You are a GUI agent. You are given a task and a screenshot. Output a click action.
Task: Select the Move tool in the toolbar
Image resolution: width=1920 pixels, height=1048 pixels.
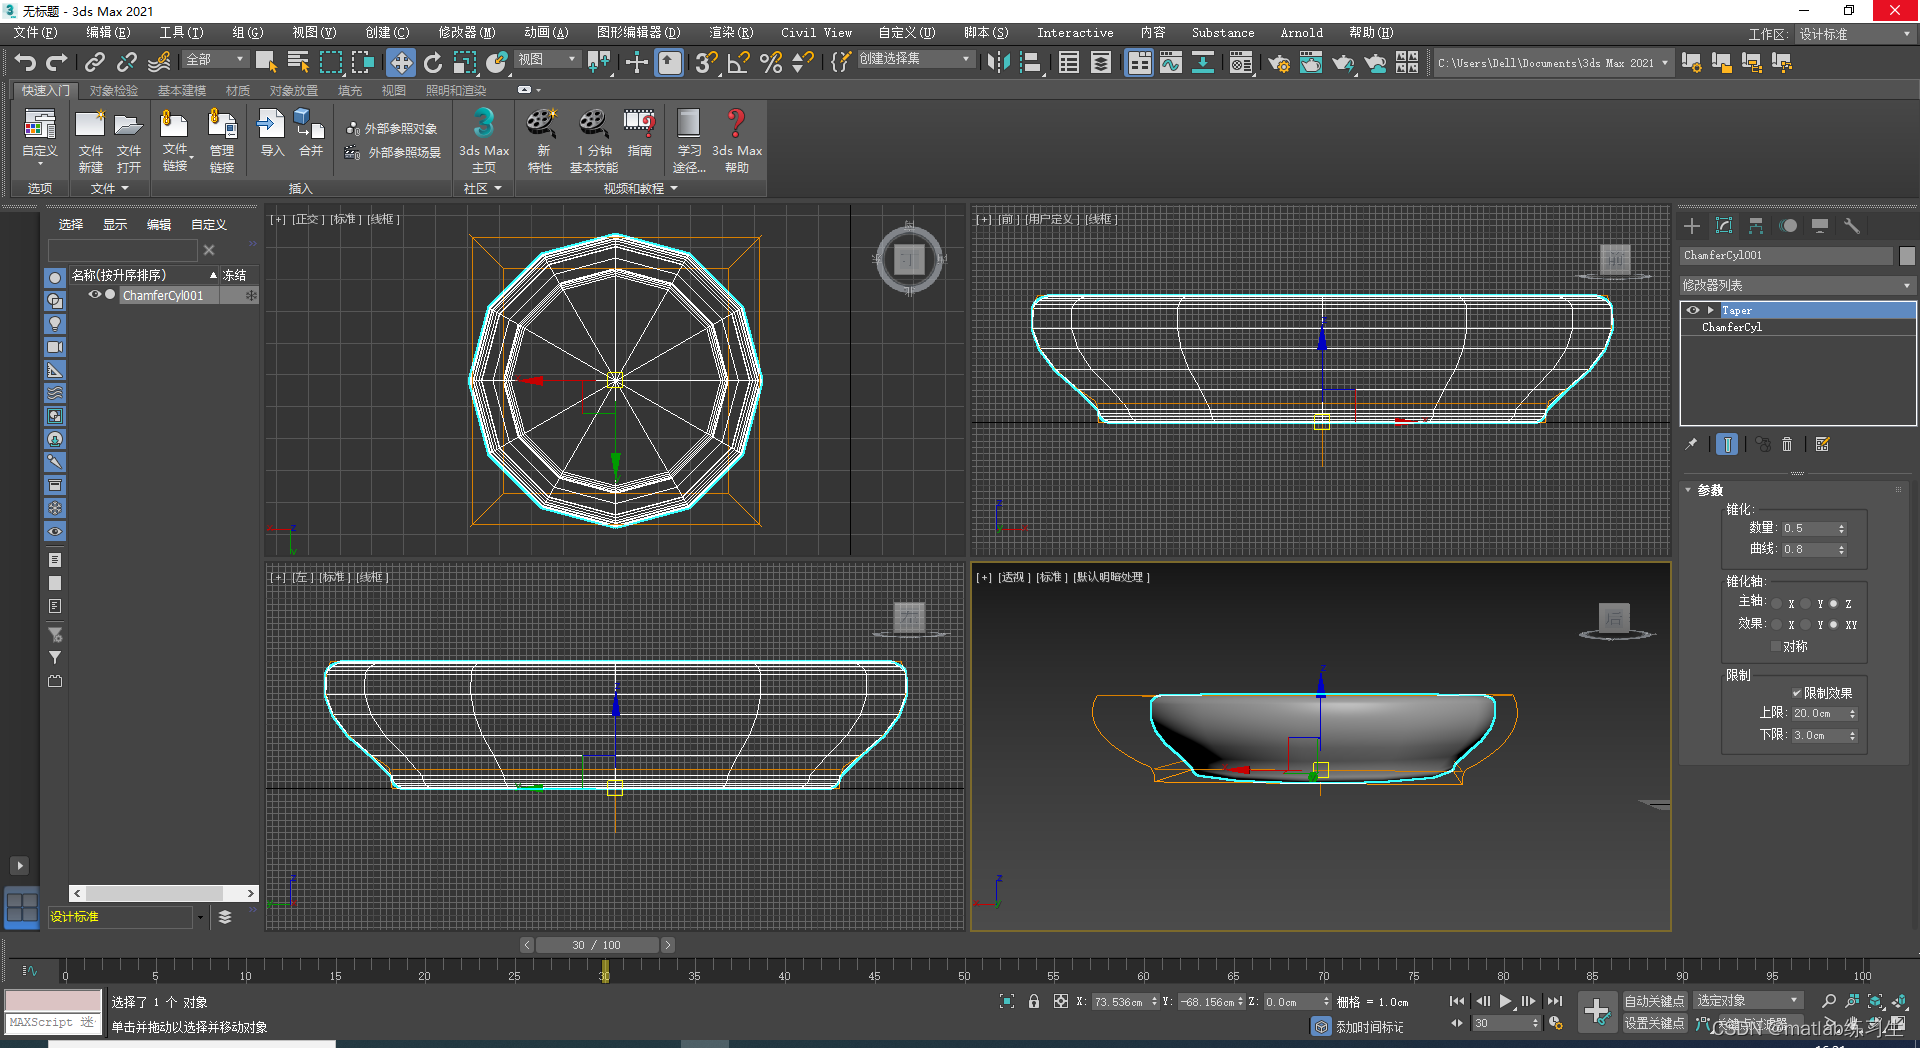click(400, 63)
